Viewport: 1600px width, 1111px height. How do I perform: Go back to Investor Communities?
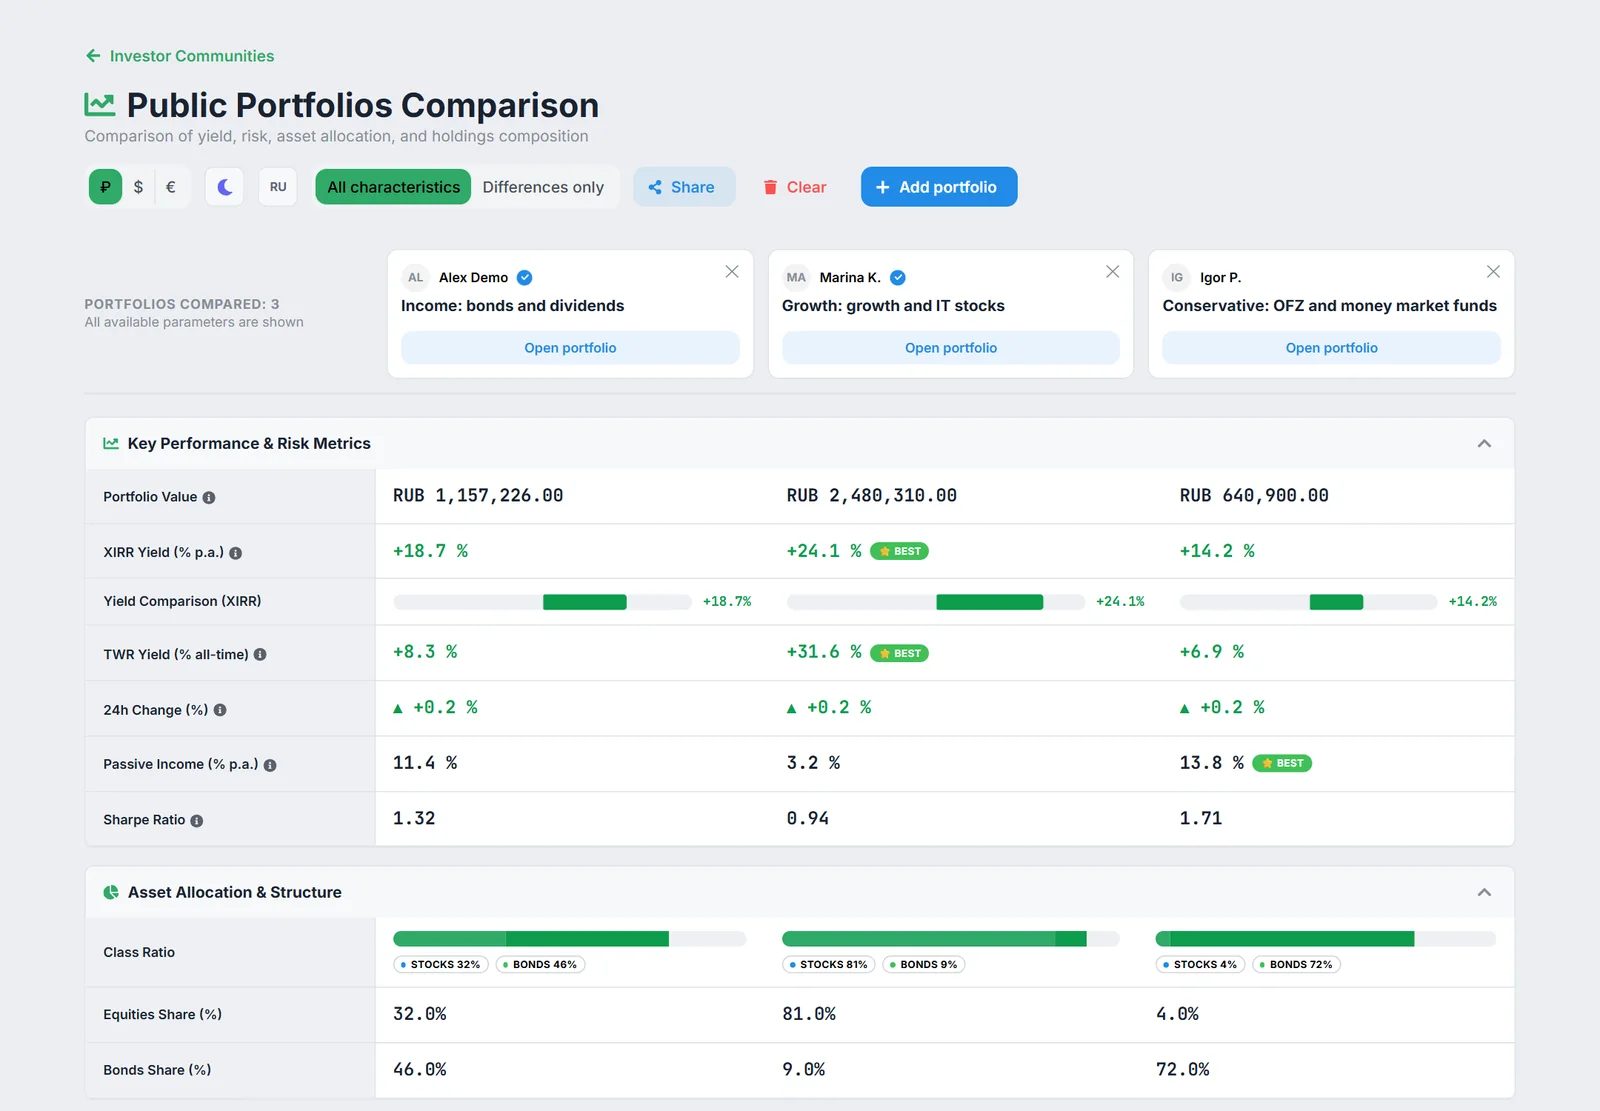tap(180, 56)
